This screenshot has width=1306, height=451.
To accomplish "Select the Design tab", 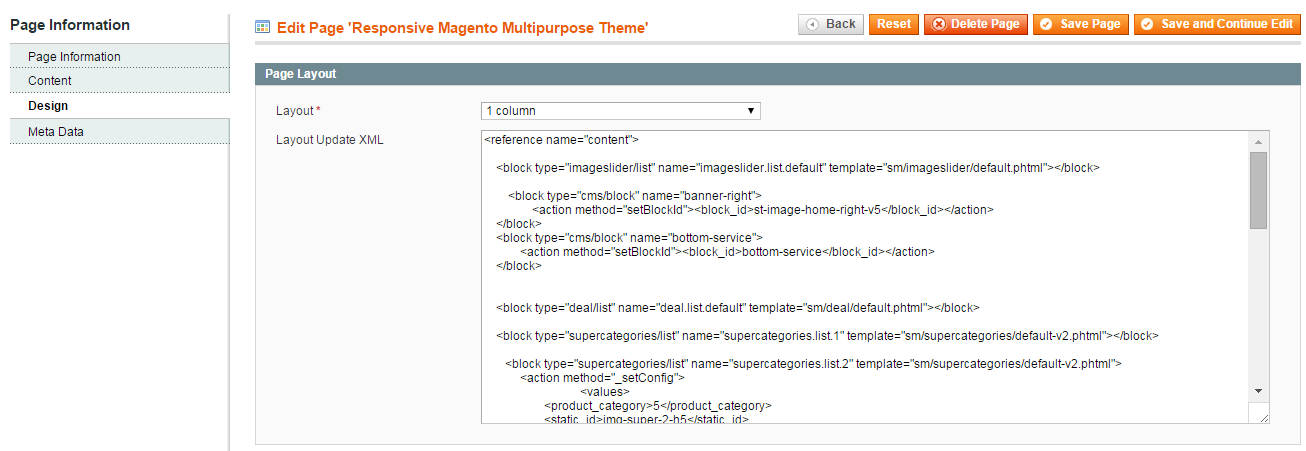I will tap(120, 105).
